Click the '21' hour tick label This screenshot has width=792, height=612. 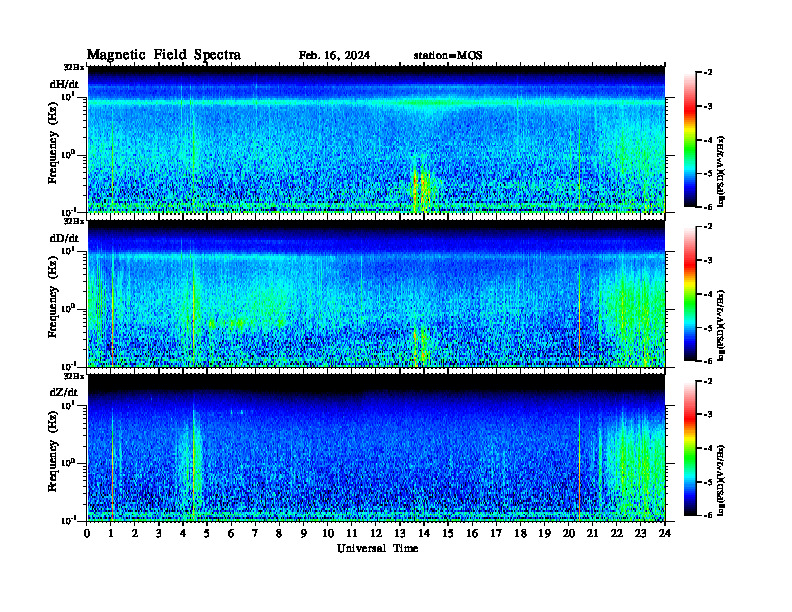point(592,534)
